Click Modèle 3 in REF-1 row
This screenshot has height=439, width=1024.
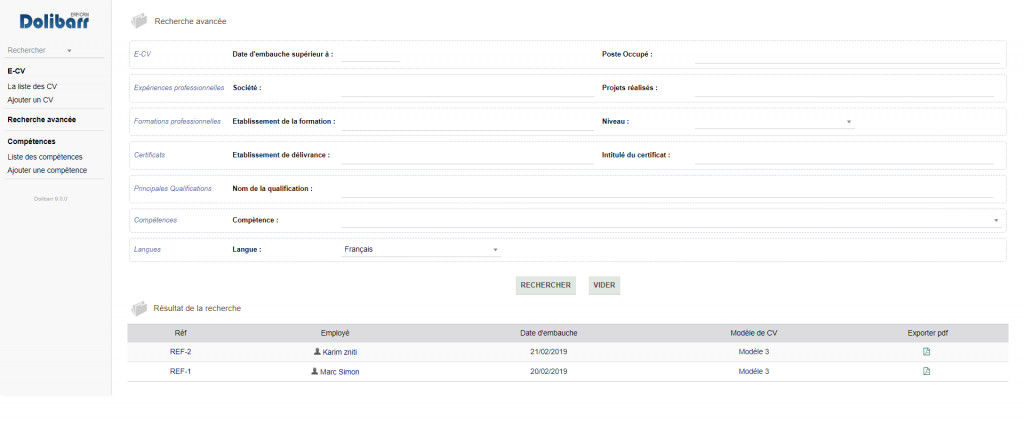click(754, 372)
